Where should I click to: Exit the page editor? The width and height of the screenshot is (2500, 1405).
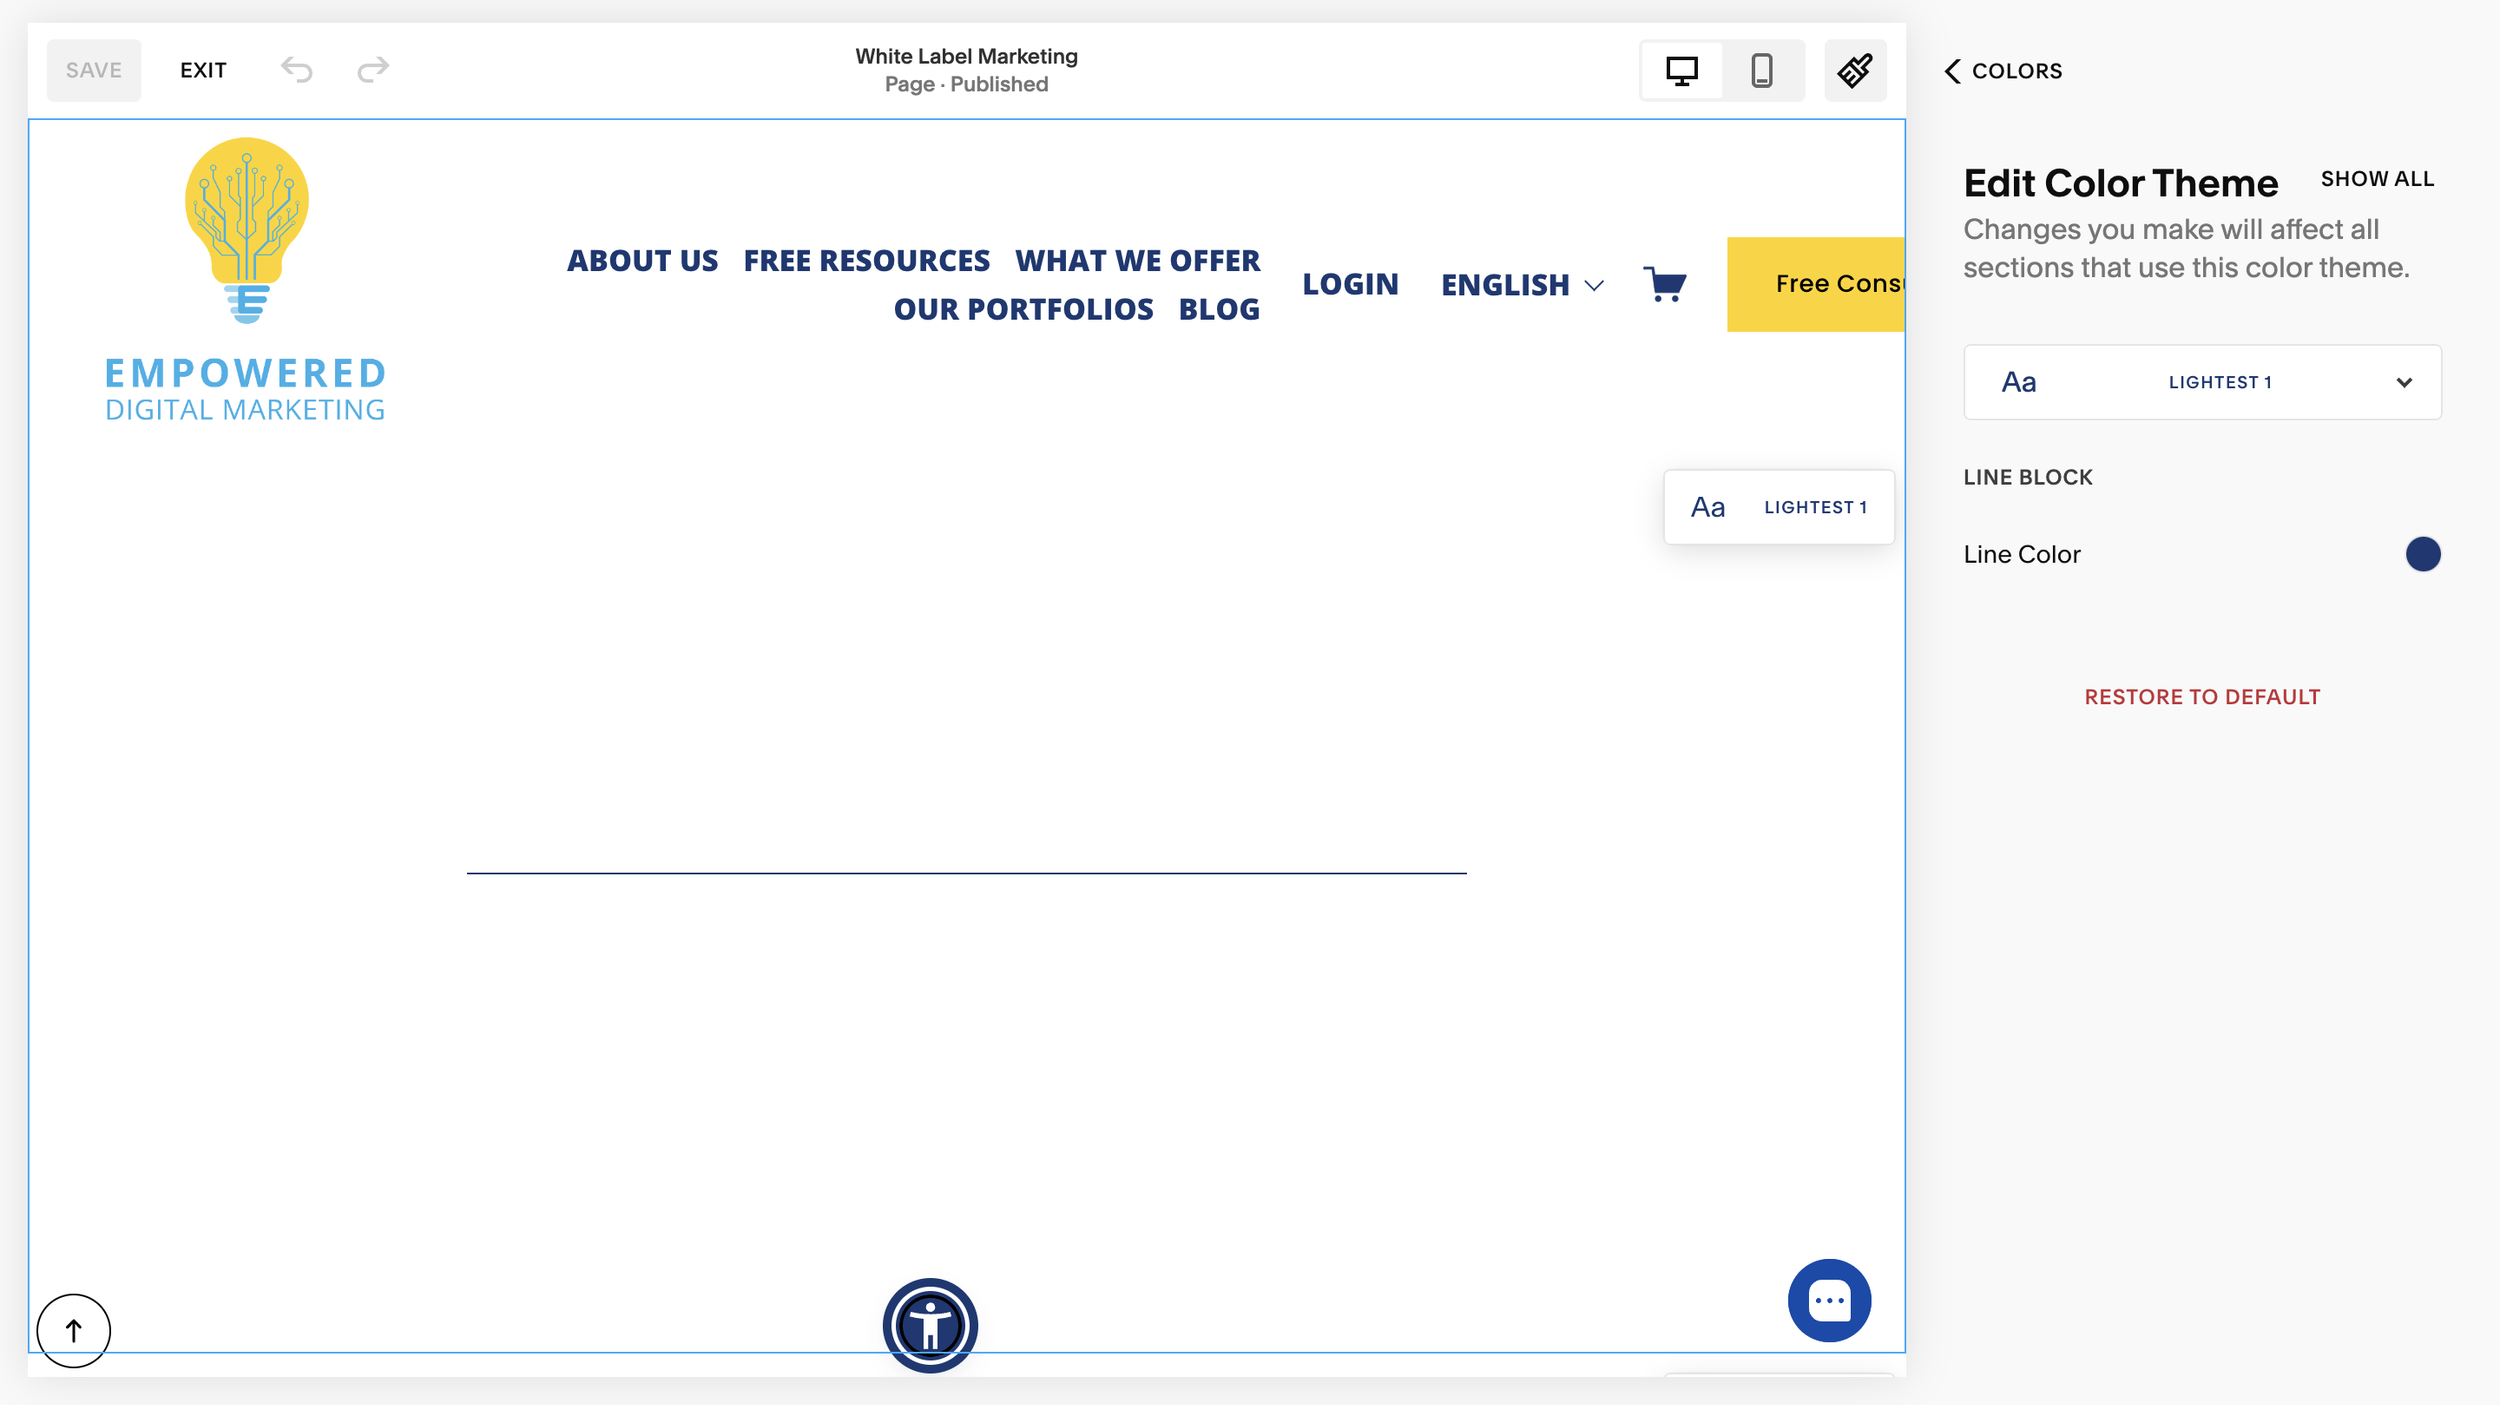click(203, 70)
